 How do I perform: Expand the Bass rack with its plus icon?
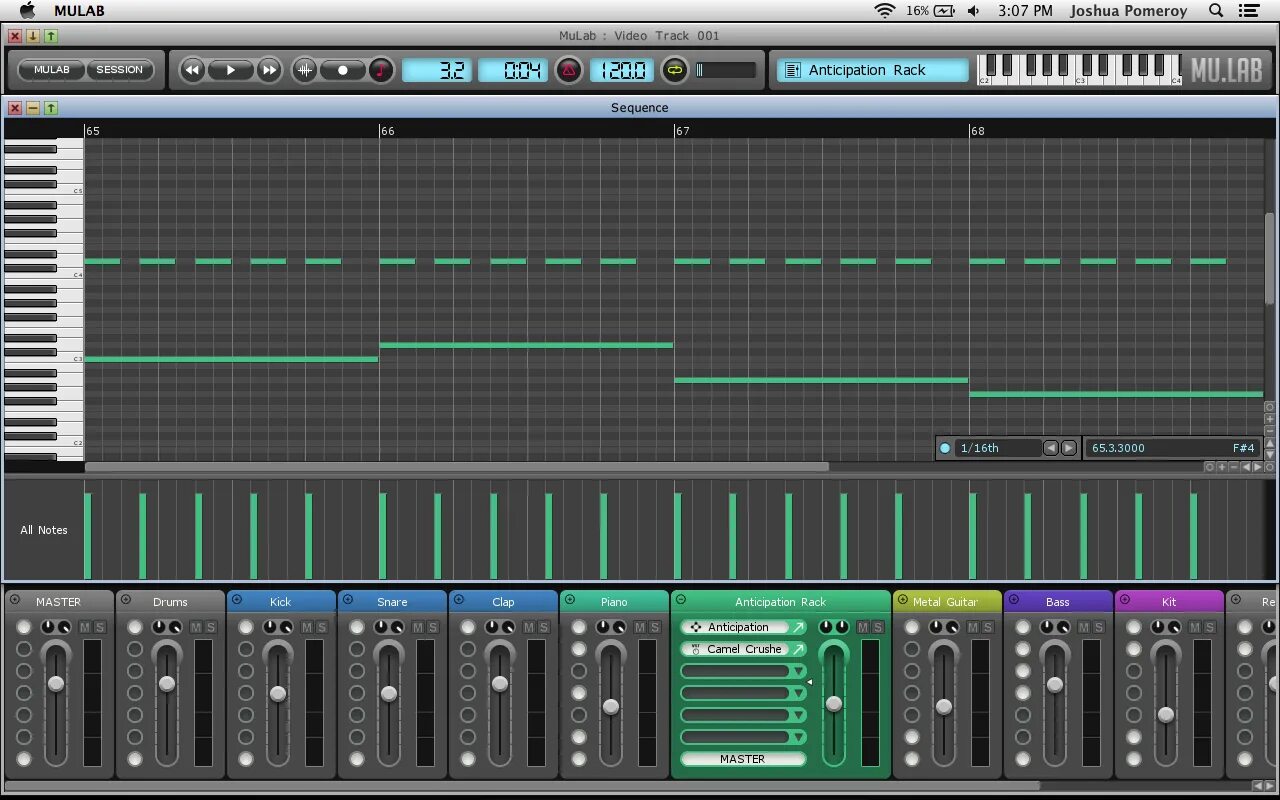(x=1014, y=600)
